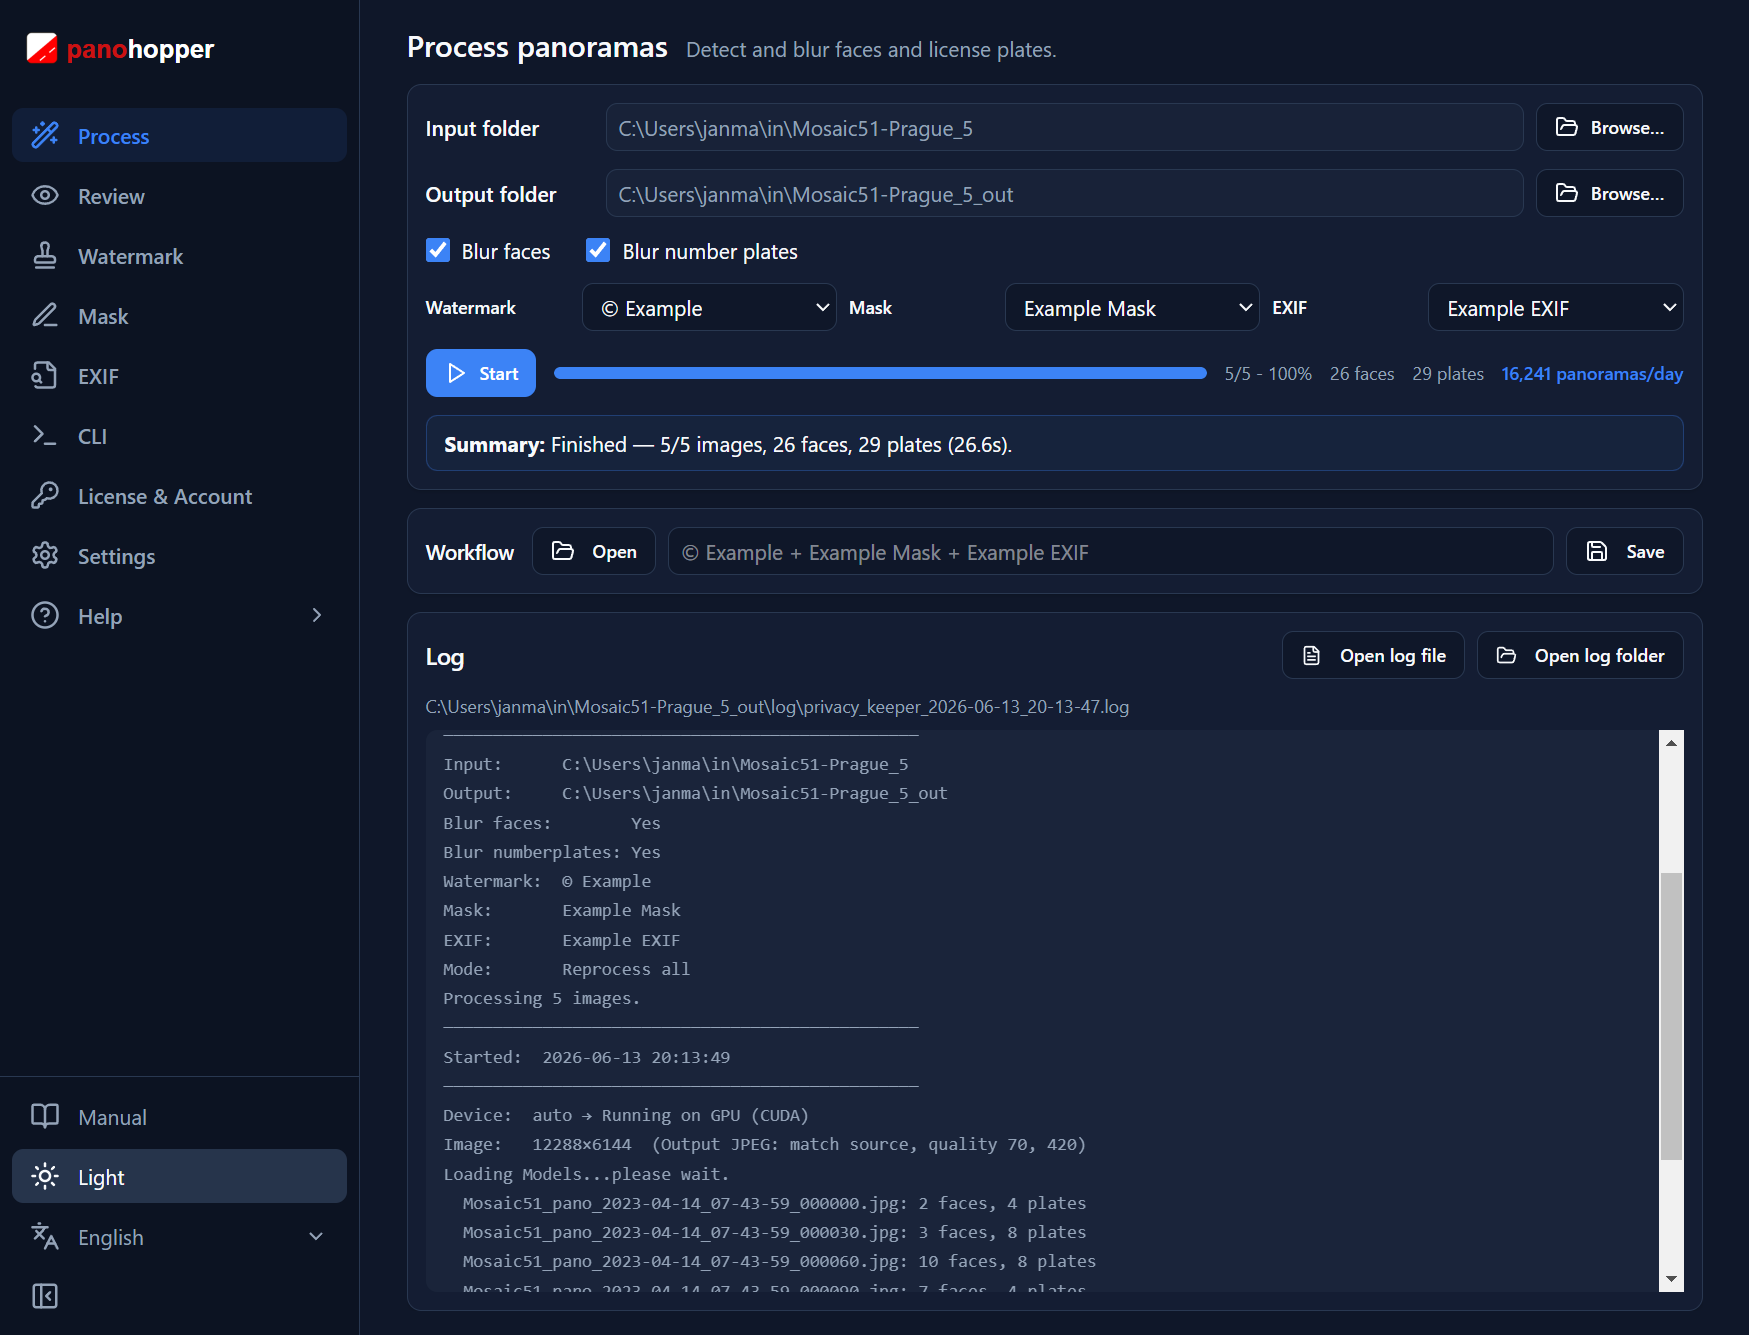Open the EXIF dropdown showing Example EXIF
The width and height of the screenshot is (1749, 1335).
point(1555,307)
